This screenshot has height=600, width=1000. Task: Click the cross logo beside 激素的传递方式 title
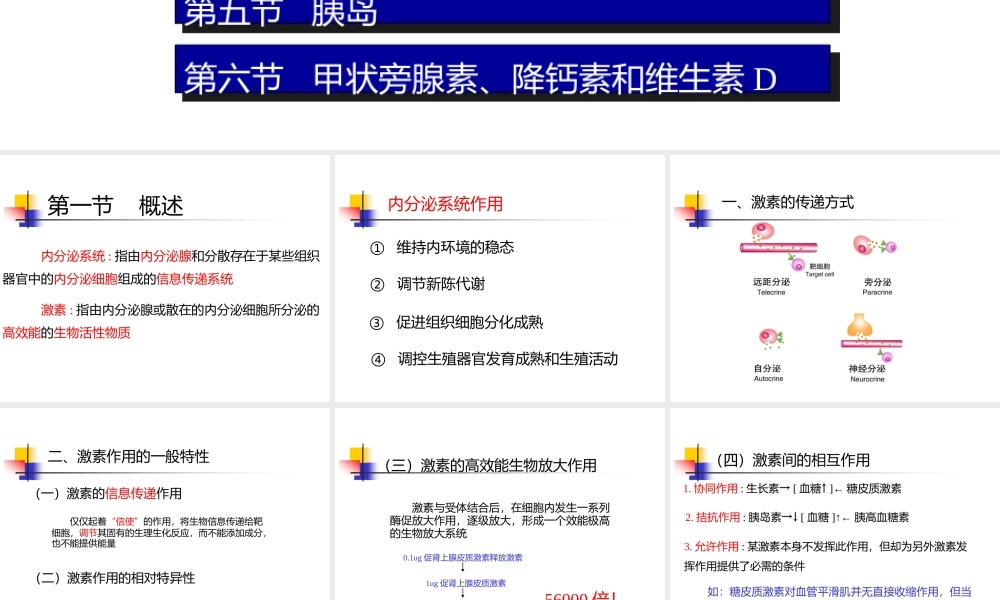(694, 208)
